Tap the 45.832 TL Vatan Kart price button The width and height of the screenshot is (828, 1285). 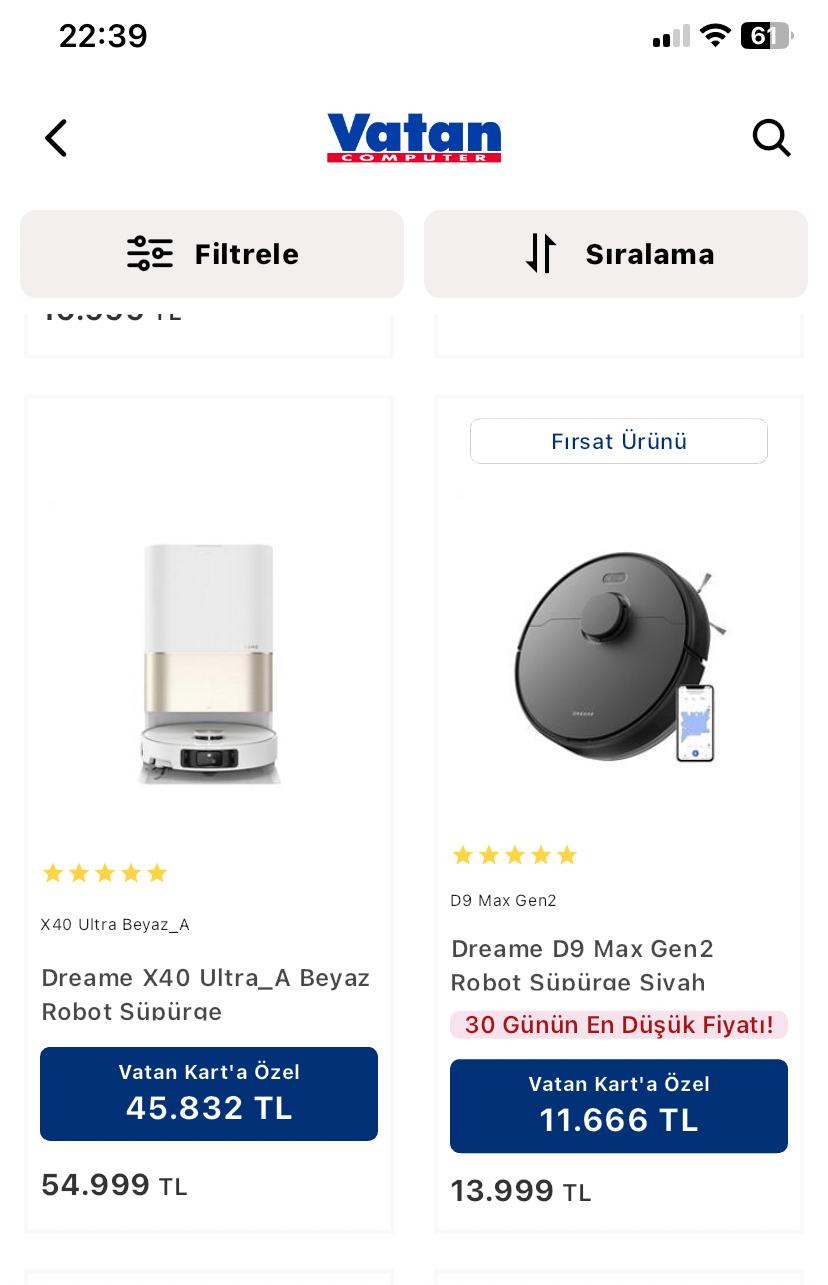point(209,1094)
